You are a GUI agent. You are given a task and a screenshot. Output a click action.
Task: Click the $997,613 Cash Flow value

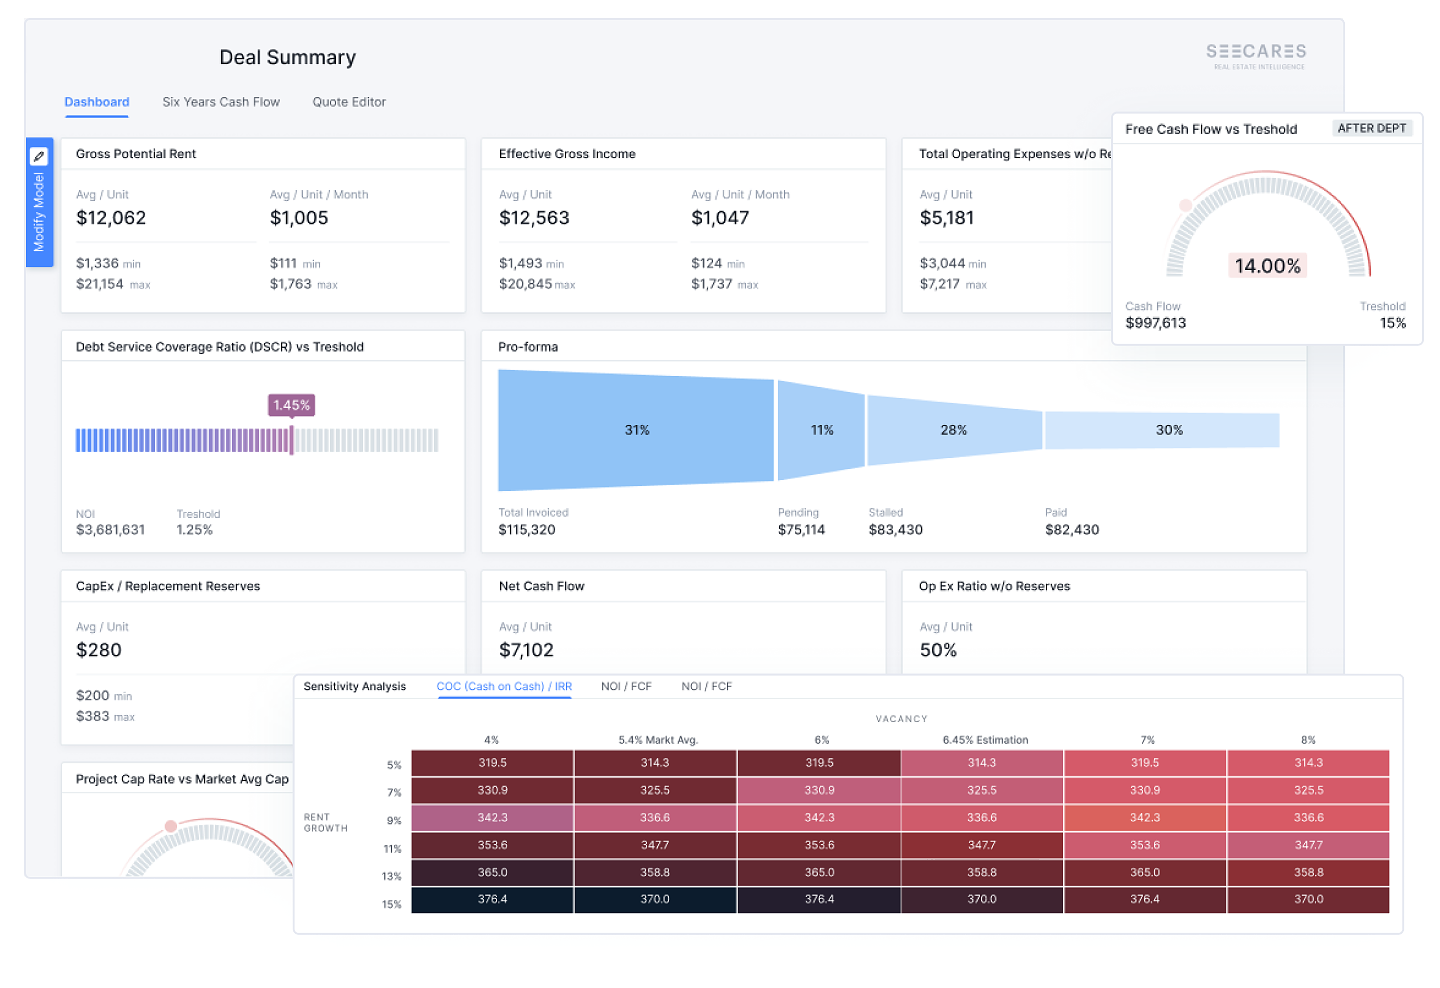(1156, 323)
